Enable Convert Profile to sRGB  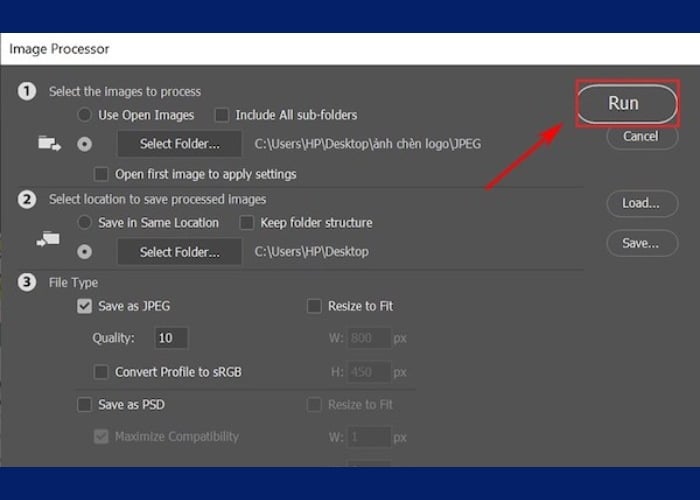pyautogui.click(x=101, y=372)
